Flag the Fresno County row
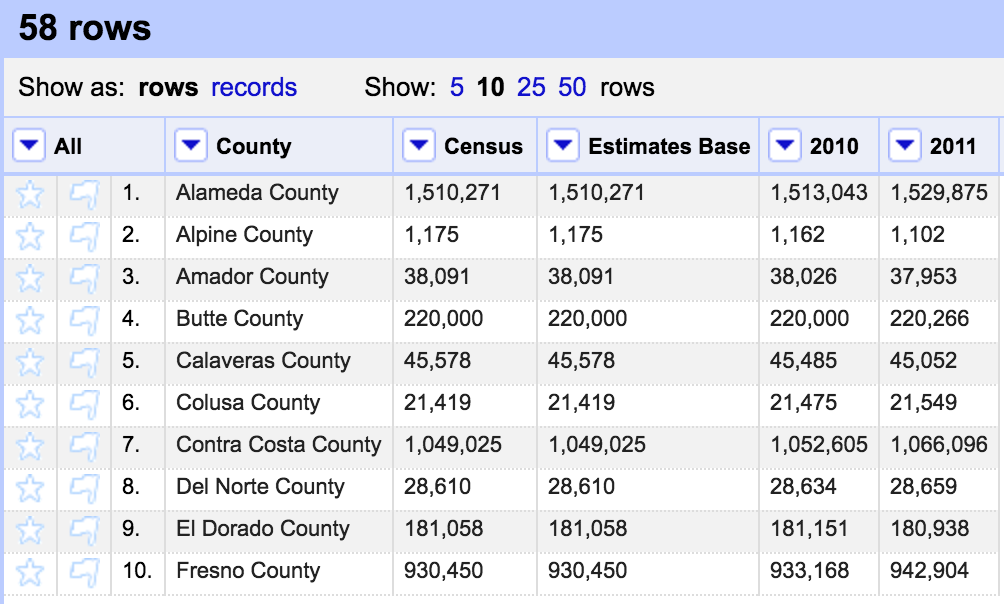1004x604 pixels. [85, 572]
